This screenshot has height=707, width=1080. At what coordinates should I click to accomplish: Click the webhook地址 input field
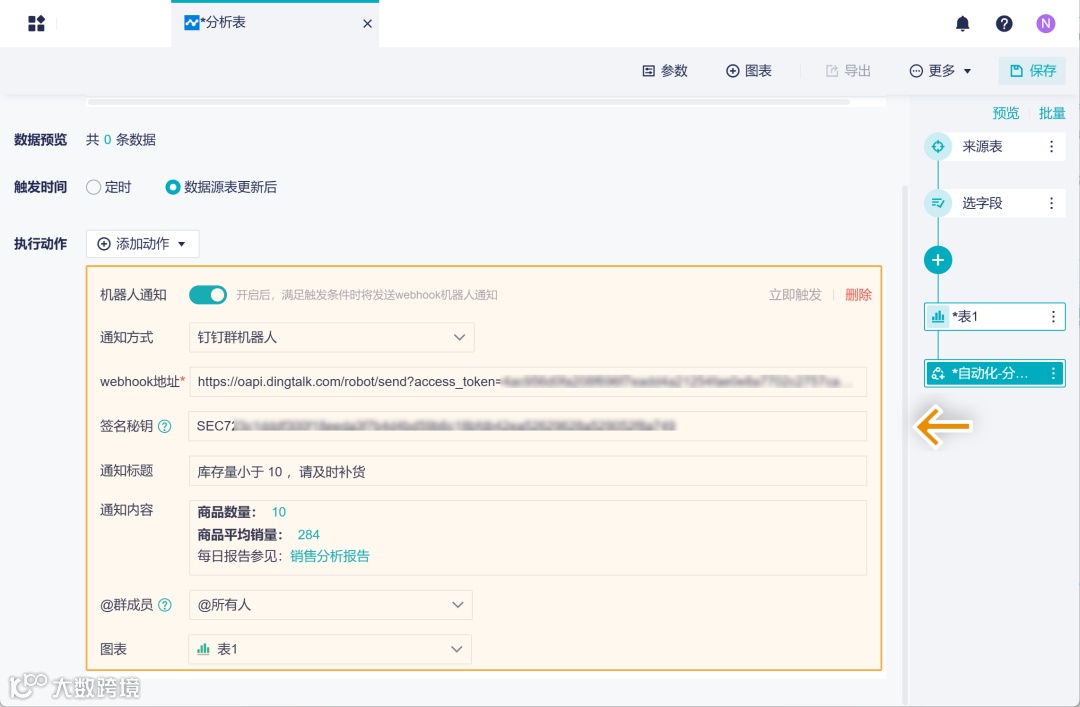(x=528, y=382)
